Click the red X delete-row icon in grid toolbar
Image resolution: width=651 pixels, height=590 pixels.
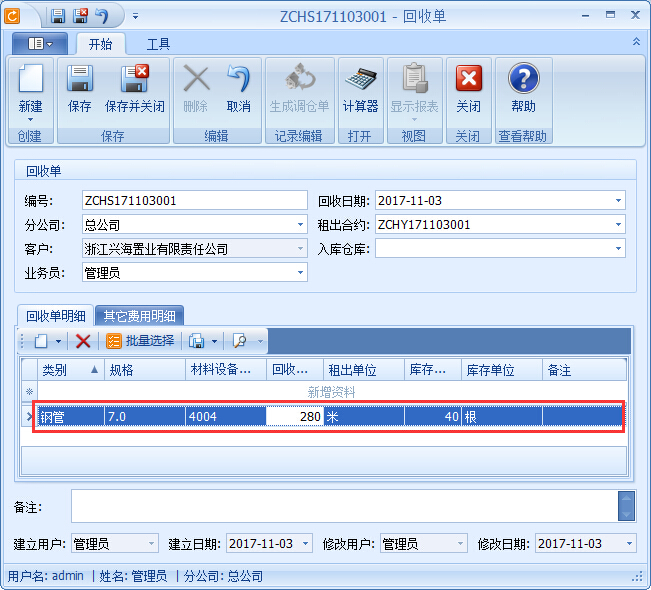83,341
